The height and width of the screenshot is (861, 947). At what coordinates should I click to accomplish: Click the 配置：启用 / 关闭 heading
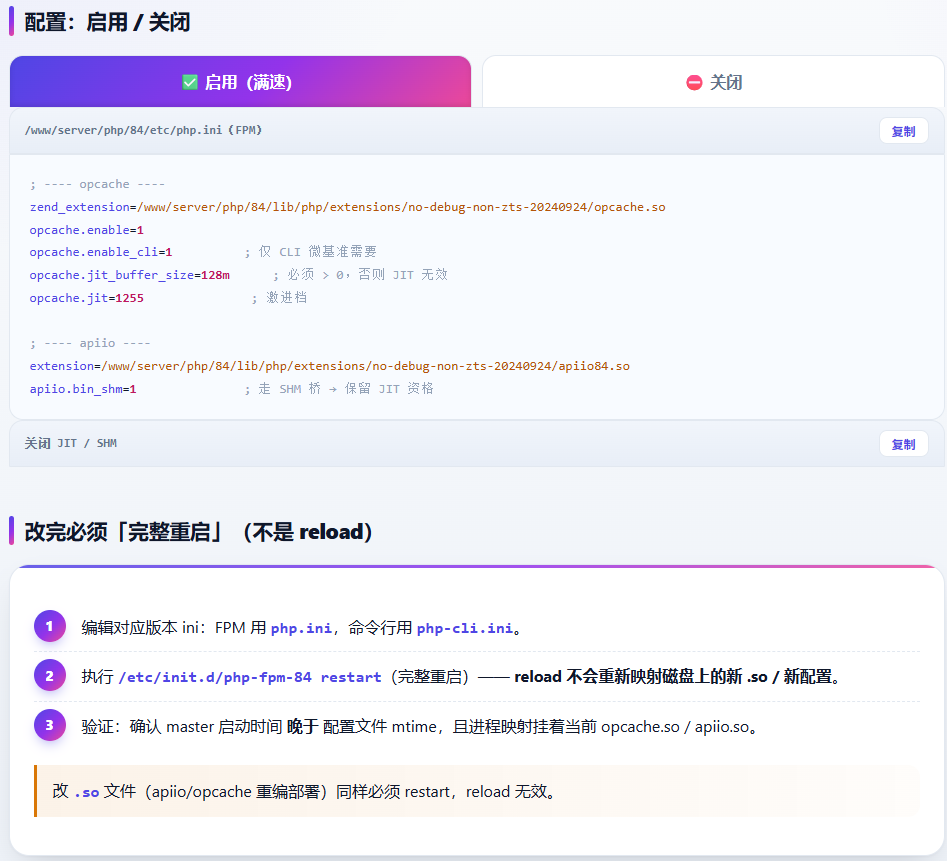108,22
